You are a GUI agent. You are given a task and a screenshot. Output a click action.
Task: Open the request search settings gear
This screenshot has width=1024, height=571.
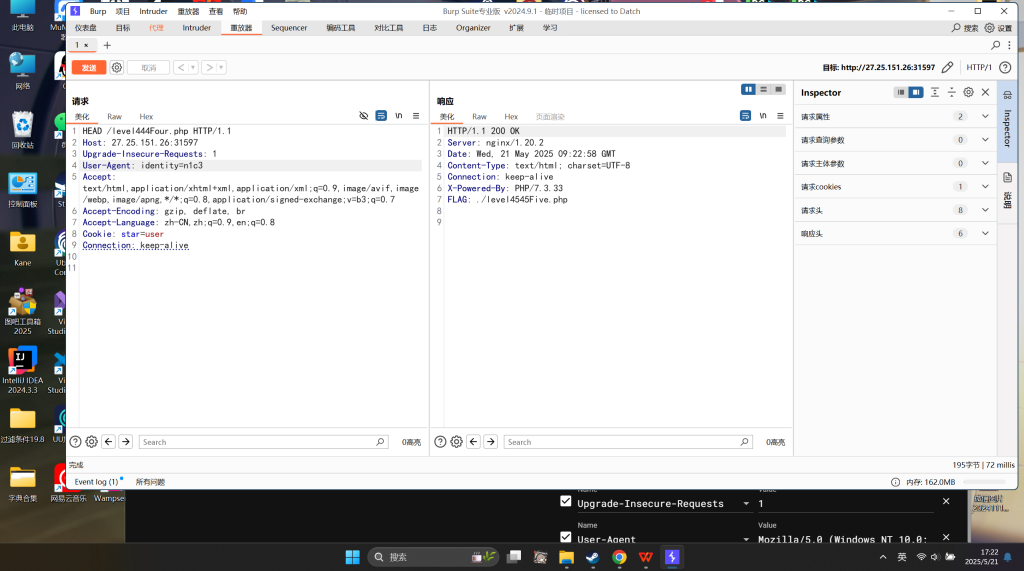pos(91,442)
